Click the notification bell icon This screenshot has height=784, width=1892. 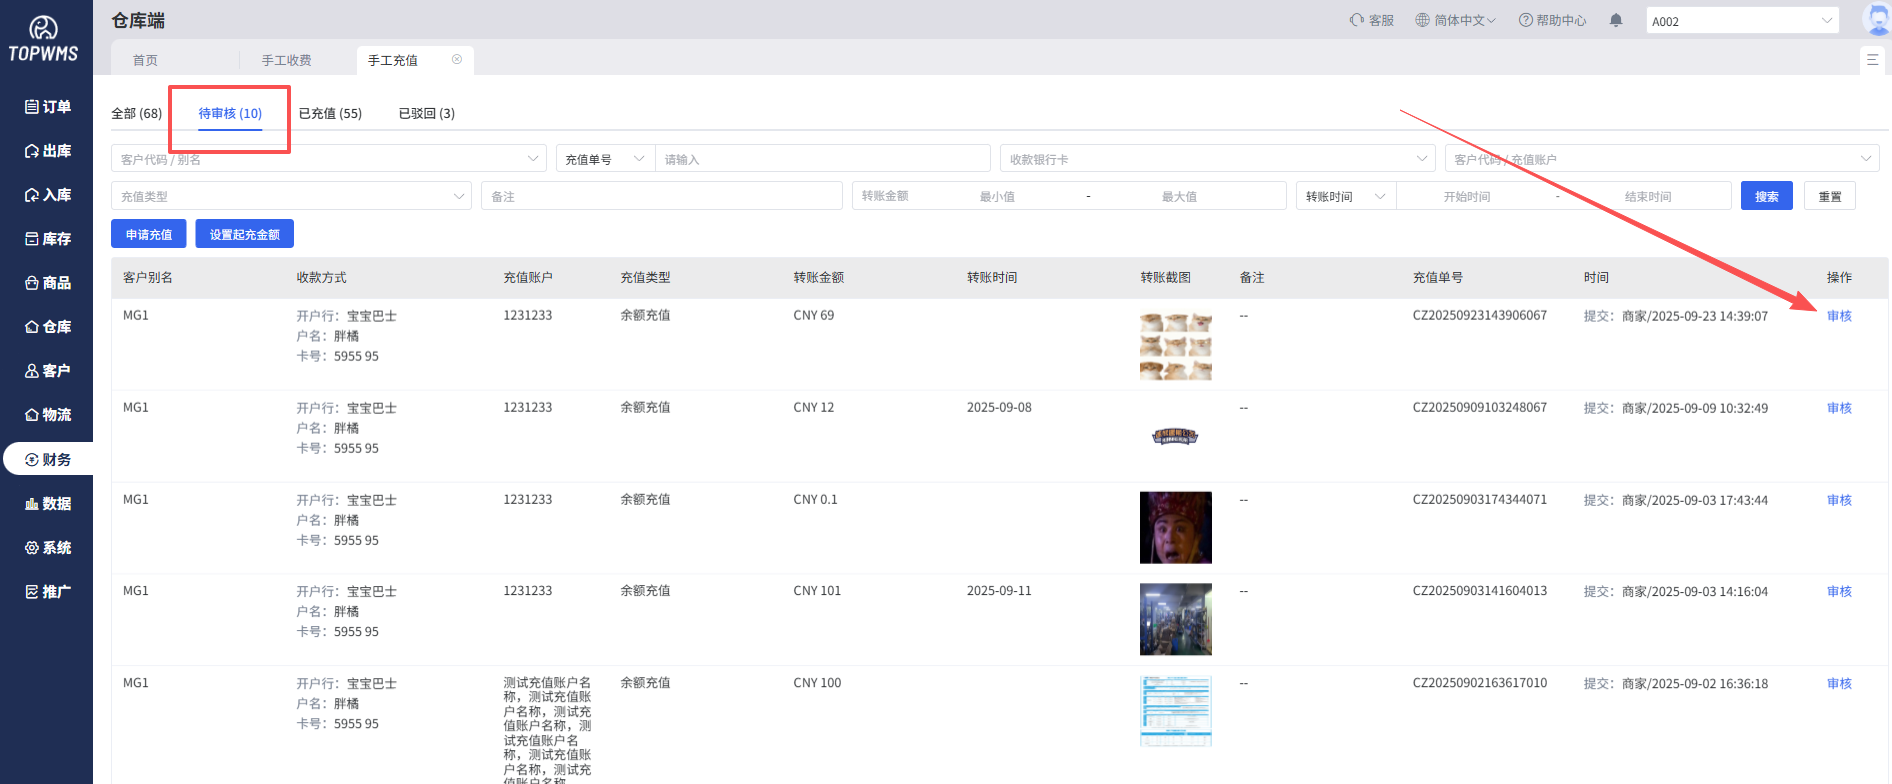pyautogui.click(x=1616, y=20)
